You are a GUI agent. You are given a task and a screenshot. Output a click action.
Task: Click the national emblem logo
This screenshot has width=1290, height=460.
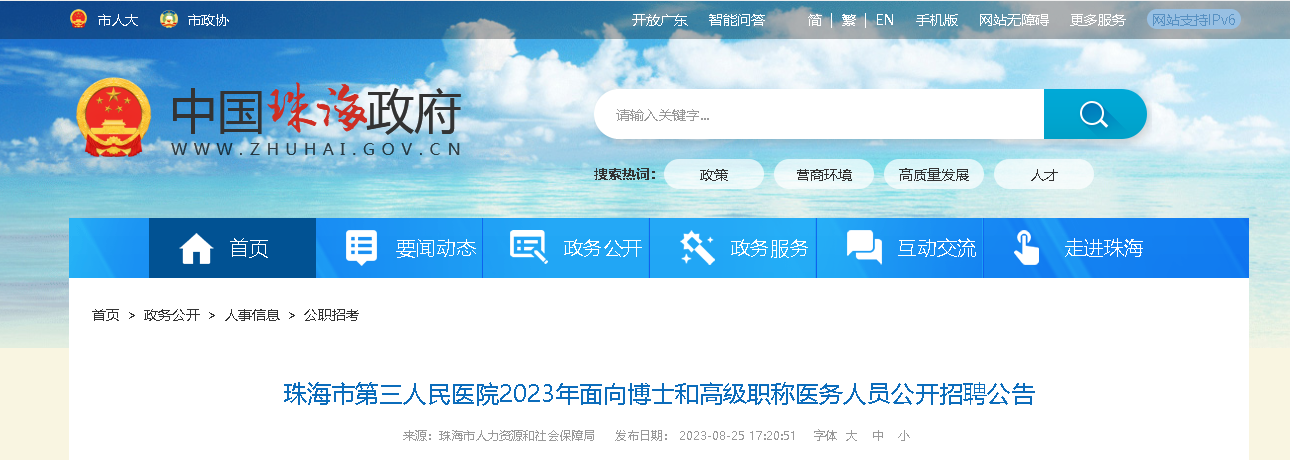click(x=114, y=117)
